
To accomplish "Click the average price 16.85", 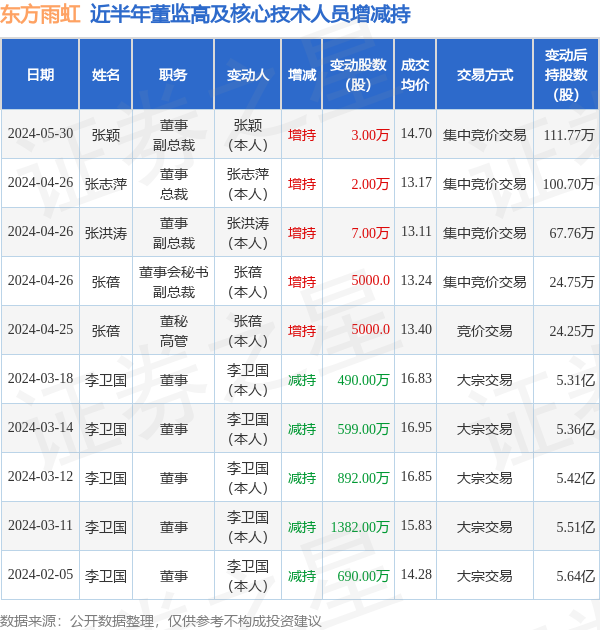I will coord(416,477).
